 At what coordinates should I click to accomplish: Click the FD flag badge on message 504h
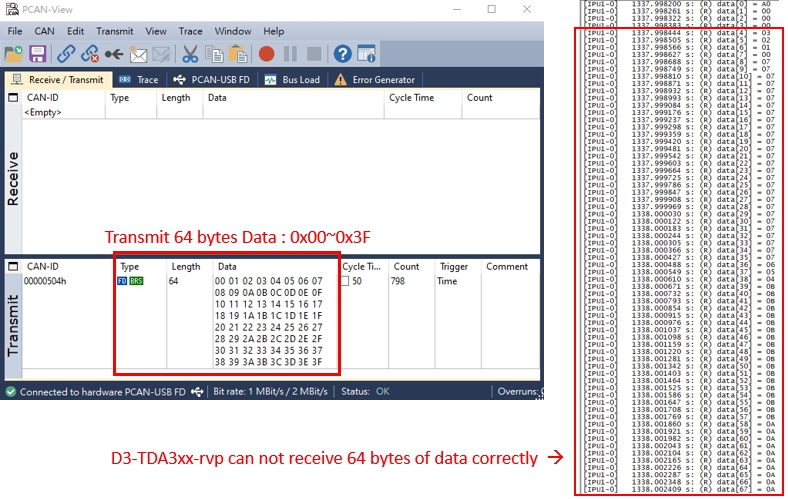click(122, 281)
